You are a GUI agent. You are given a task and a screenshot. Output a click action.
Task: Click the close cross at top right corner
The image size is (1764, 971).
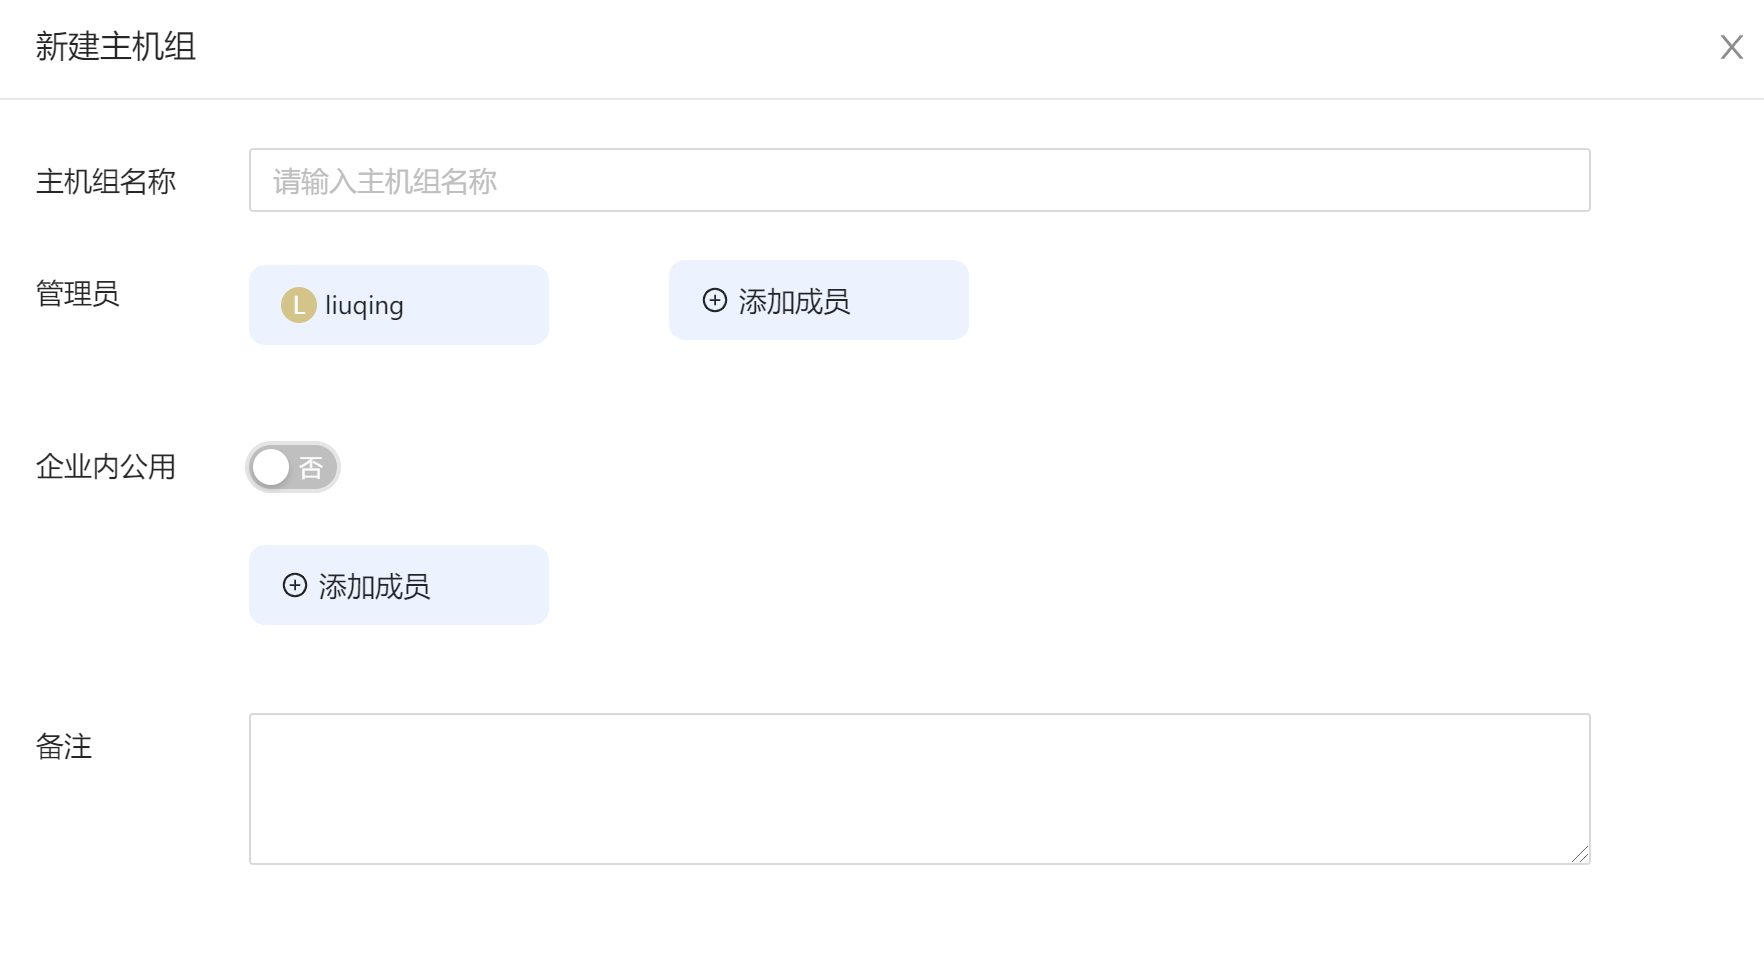pos(1731,47)
